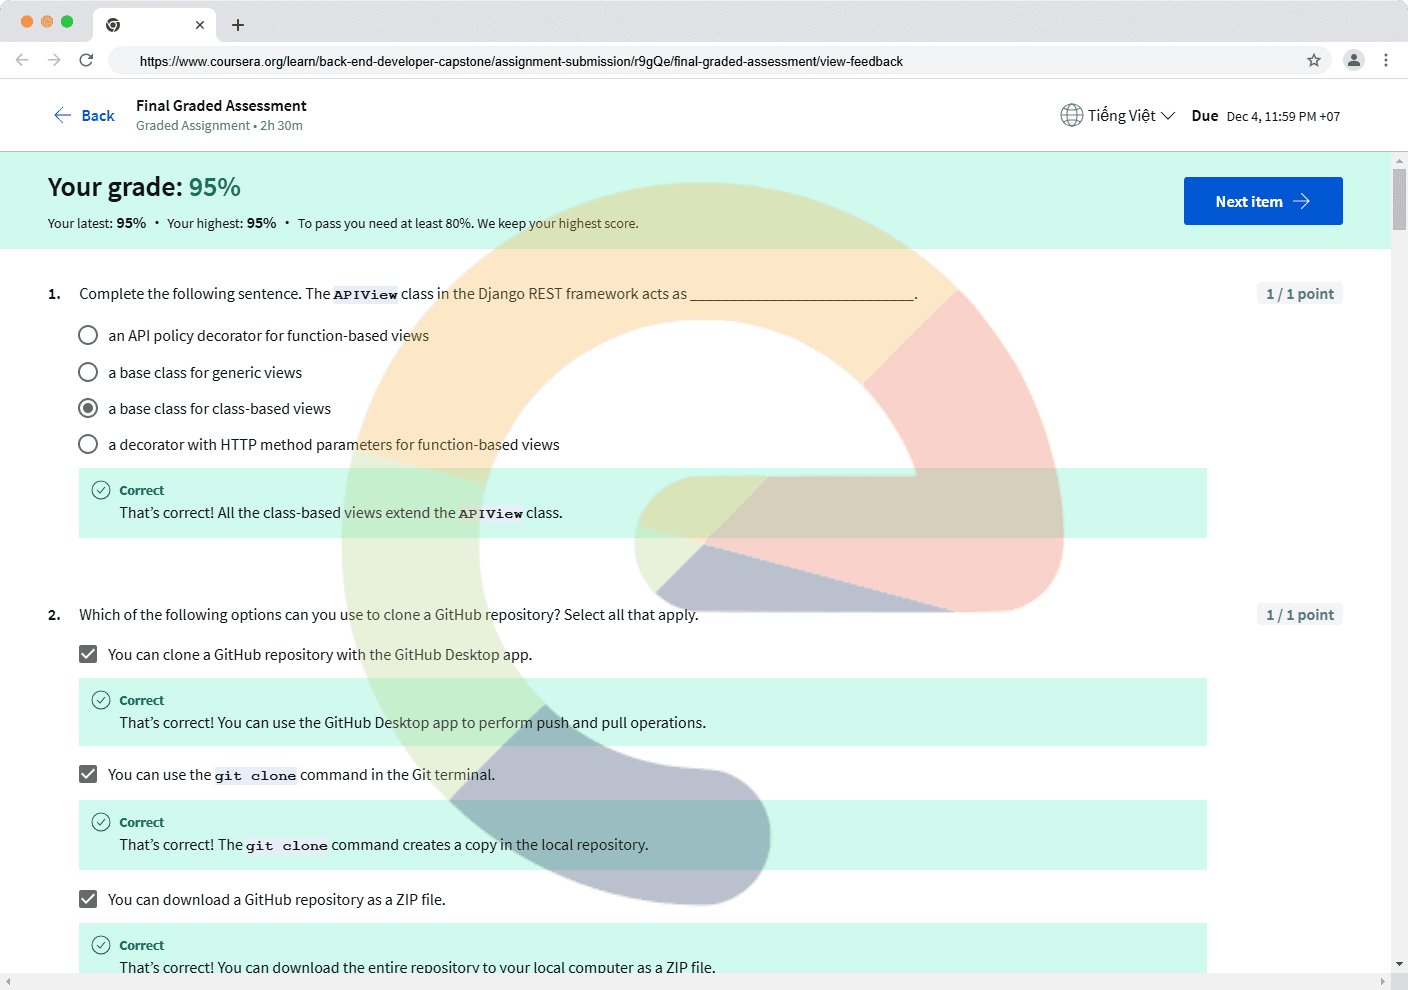Viewport: 1408px width, 990px height.
Task: Open the browser three-dot menu
Action: coord(1385,60)
